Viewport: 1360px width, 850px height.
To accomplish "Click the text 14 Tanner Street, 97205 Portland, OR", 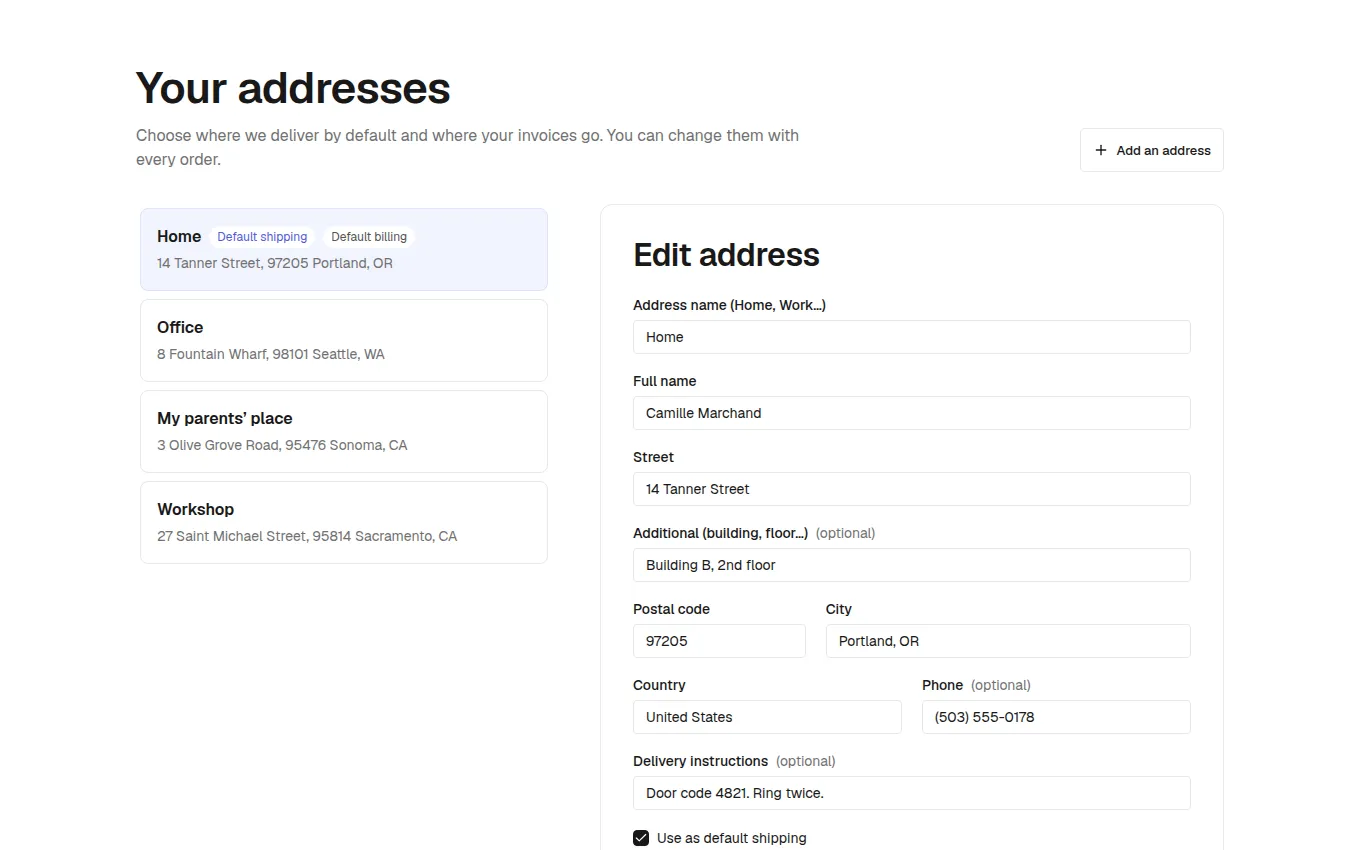I will (x=275, y=263).
